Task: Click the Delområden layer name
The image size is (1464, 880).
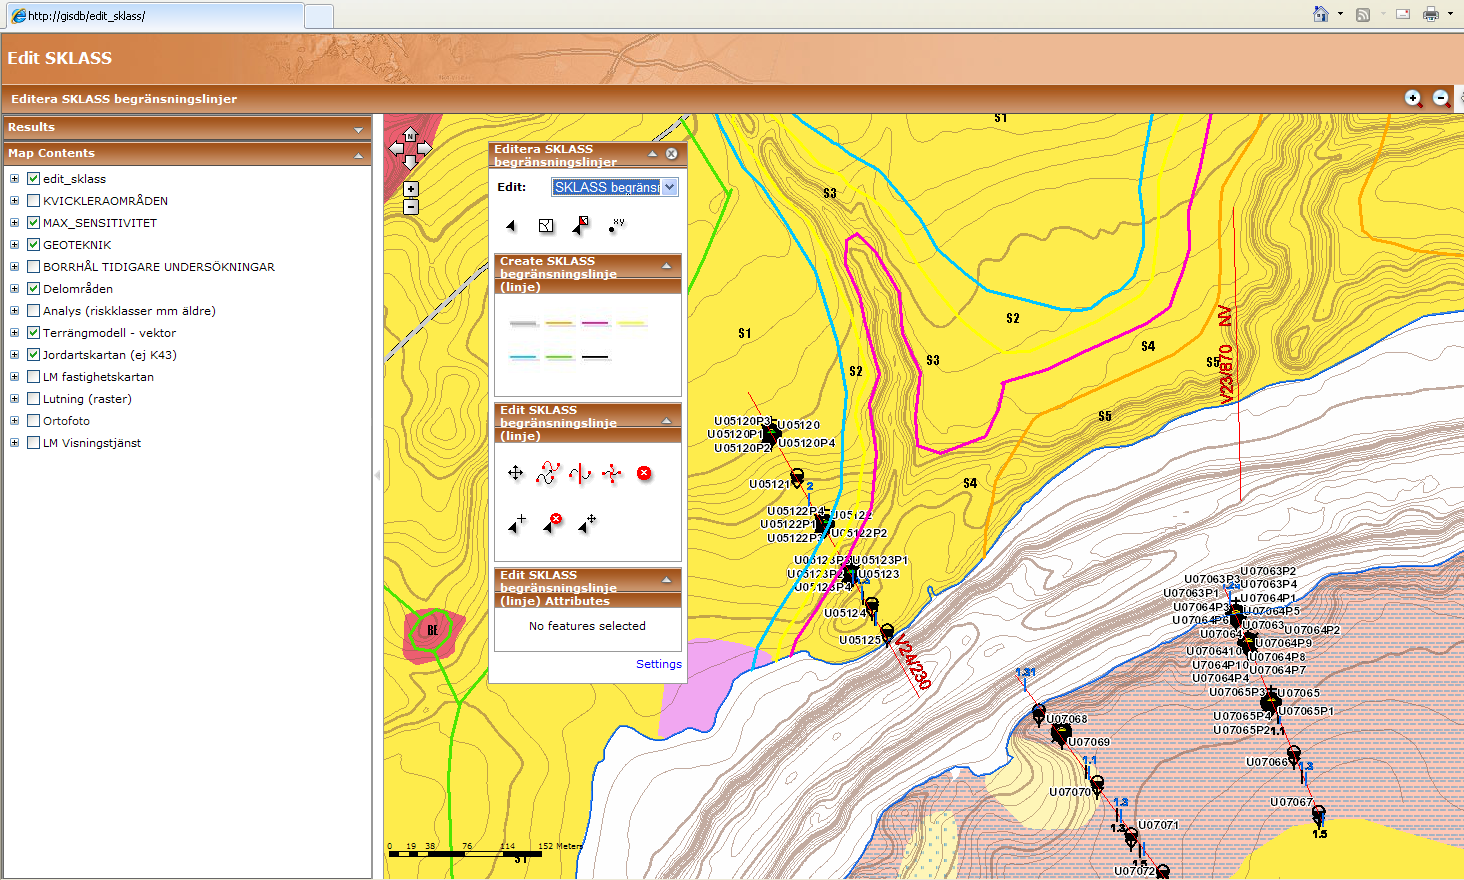Action: pos(78,289)
